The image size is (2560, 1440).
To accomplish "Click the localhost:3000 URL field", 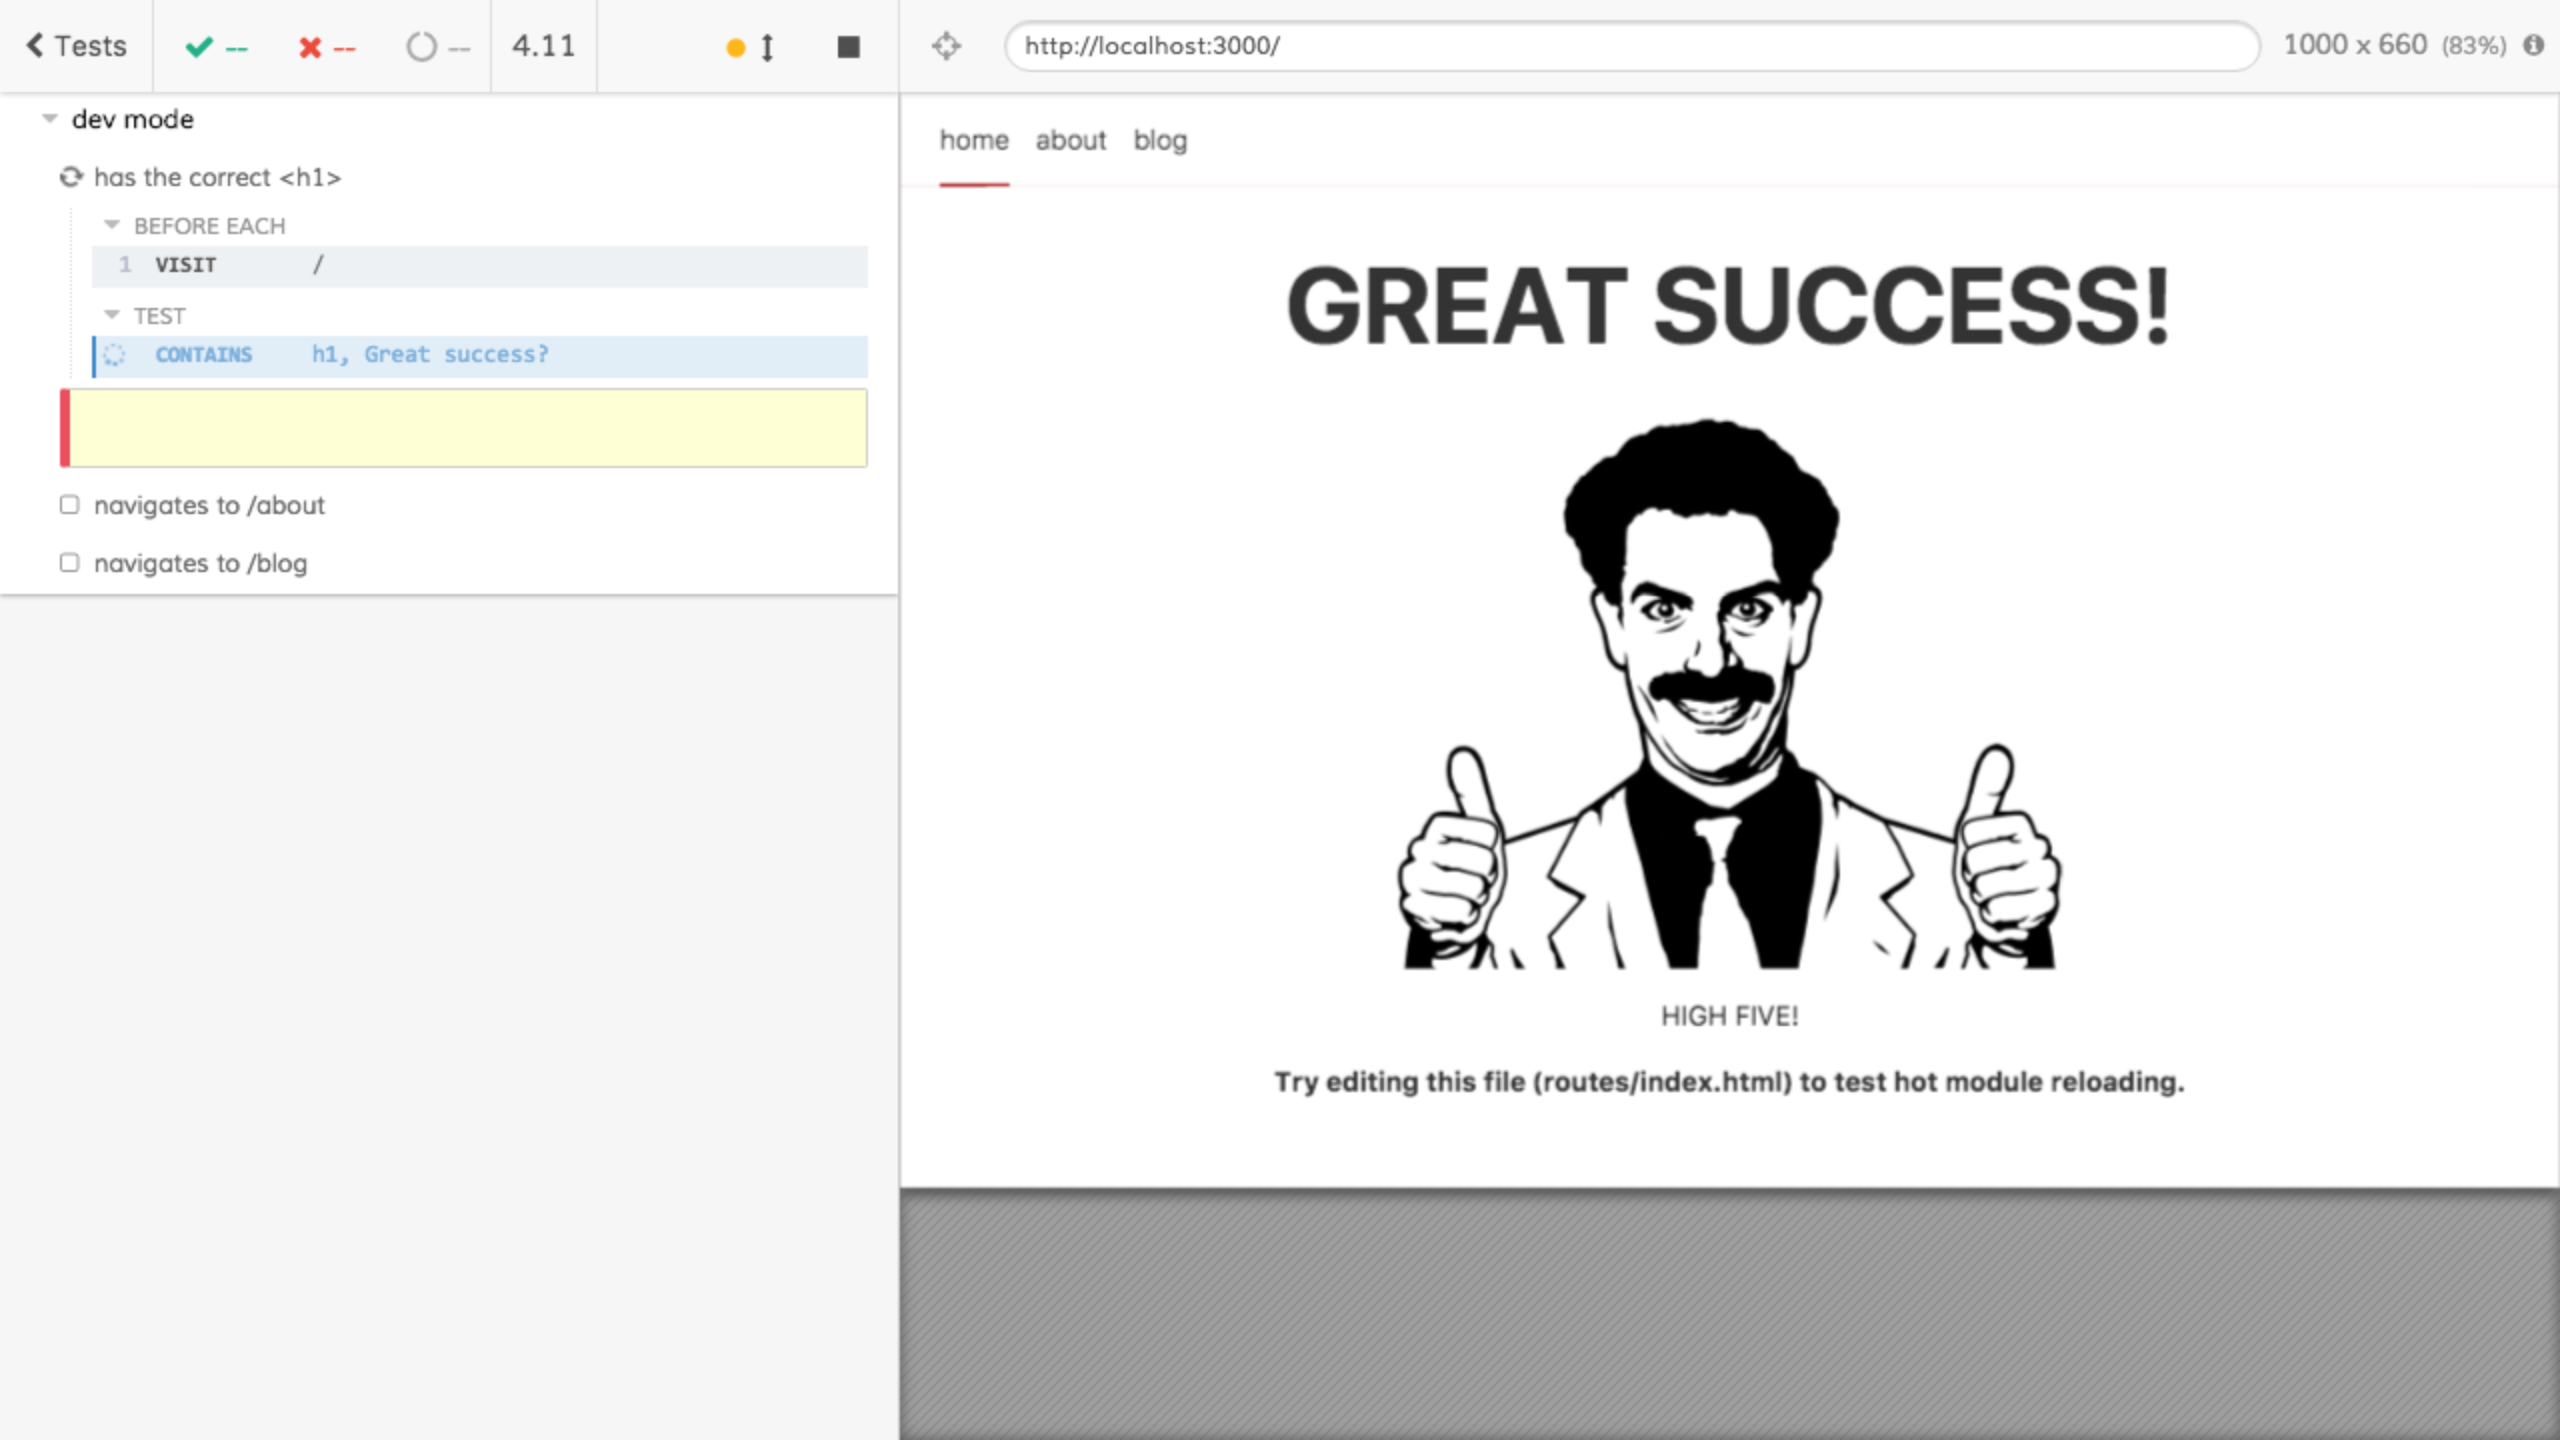I will (x=1630, y=46).
